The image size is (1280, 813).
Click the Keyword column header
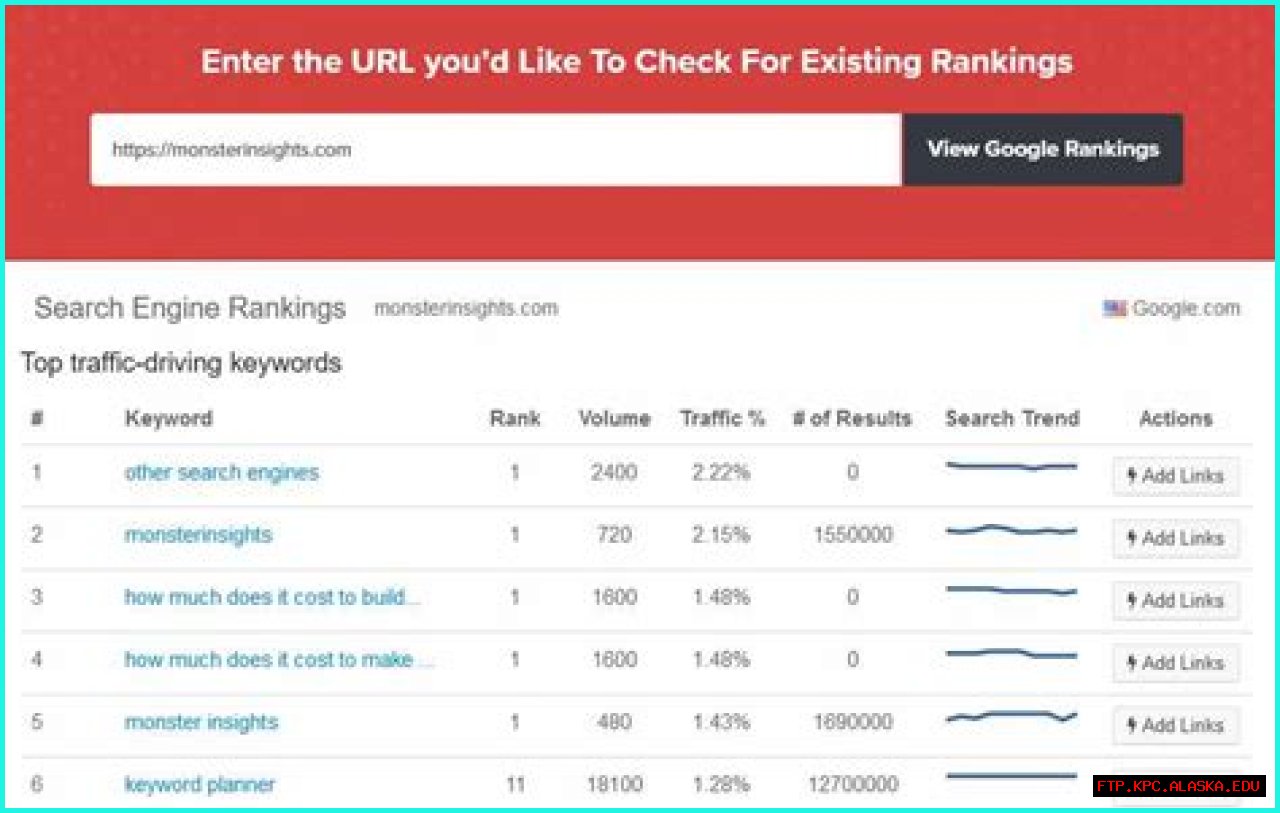pyautogui.click(x=168, y=418)
